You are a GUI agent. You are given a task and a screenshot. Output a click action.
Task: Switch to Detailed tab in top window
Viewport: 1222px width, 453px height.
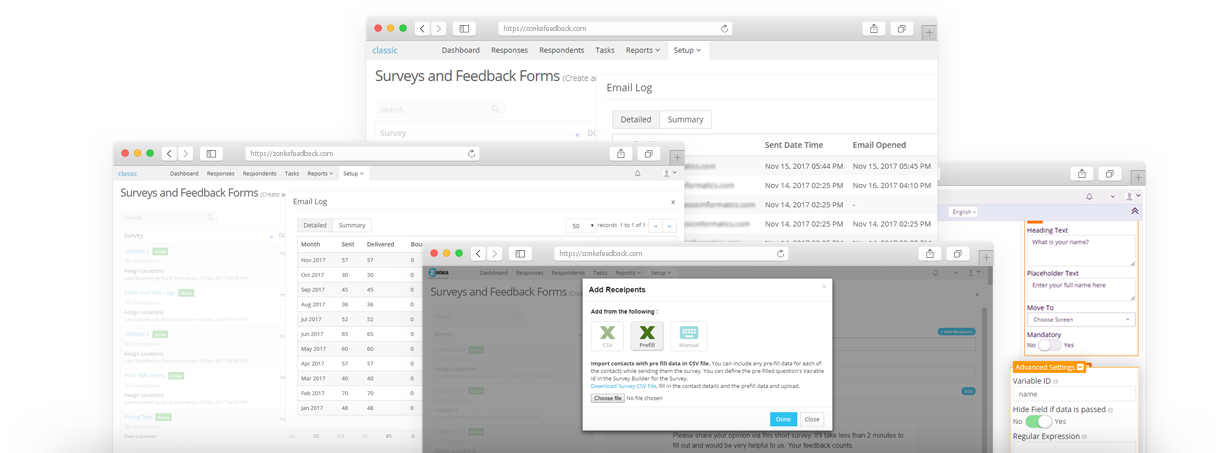635,119
